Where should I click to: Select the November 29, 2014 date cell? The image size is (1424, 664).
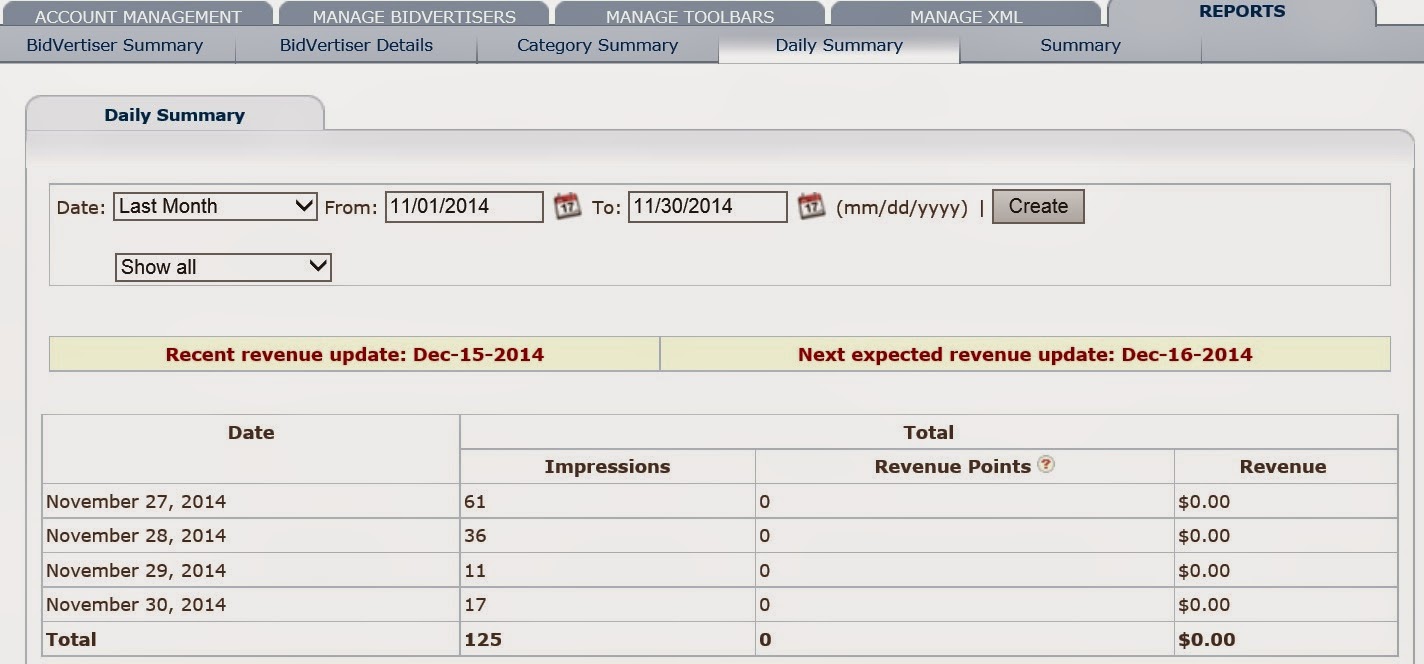pos(251,570)
